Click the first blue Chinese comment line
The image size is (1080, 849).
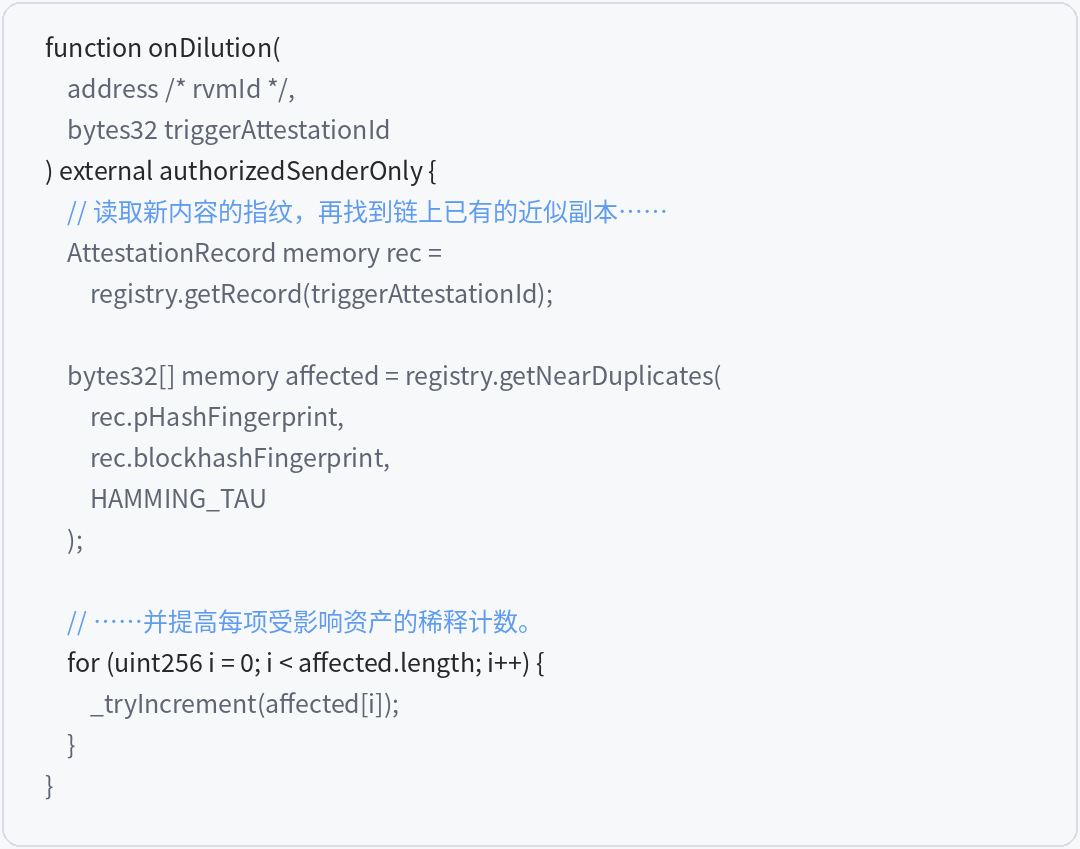[x=367, y=212]
